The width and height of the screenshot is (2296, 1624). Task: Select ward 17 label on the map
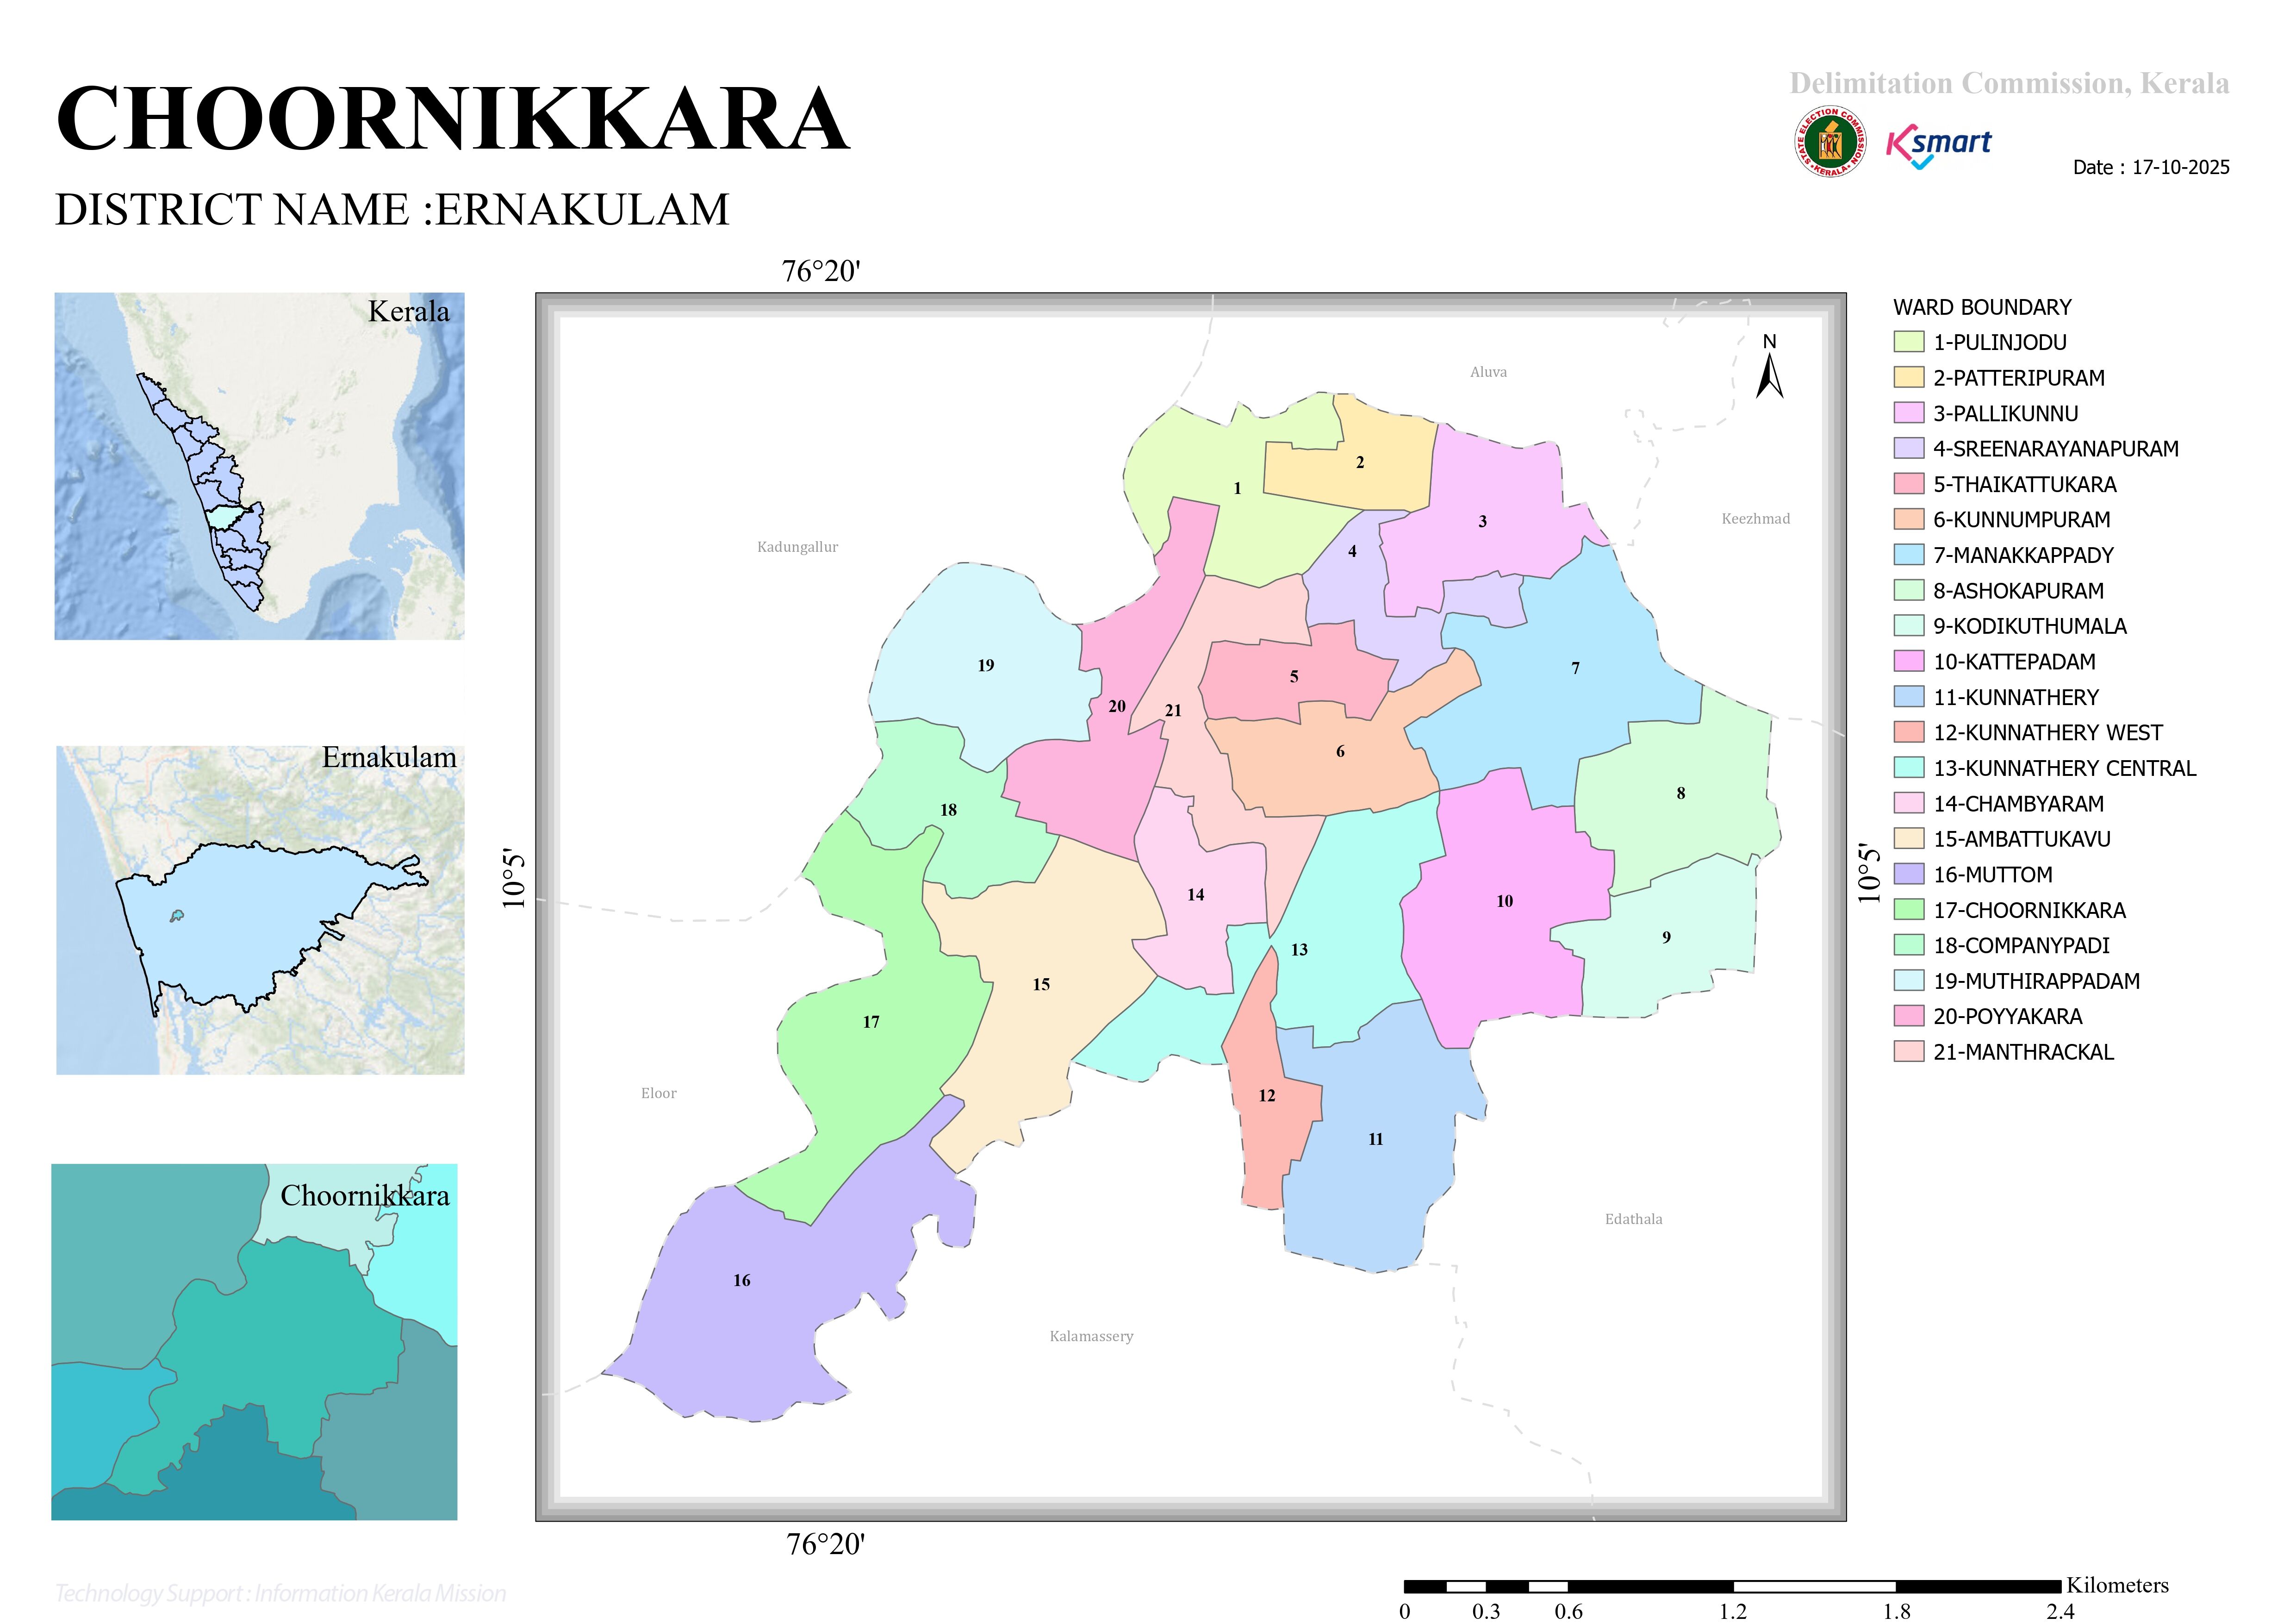tap(871, 1022)
